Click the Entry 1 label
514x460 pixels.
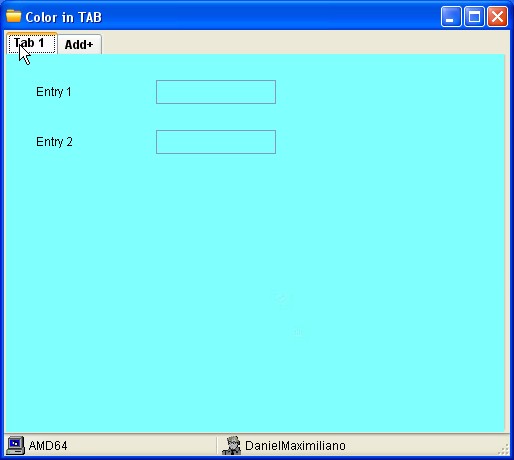pyautogui.click(x=54, y=92)
